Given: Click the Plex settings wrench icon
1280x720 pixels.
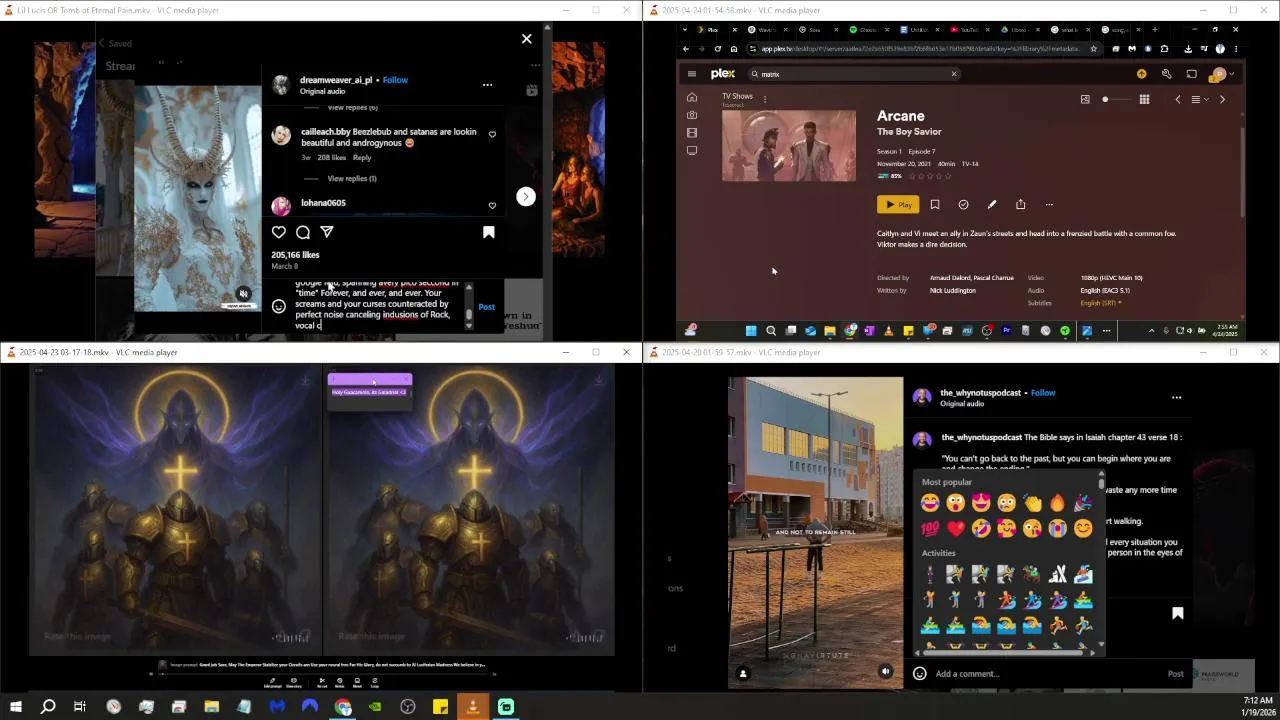Looking at the screenshot, I should click(1166, 74).
